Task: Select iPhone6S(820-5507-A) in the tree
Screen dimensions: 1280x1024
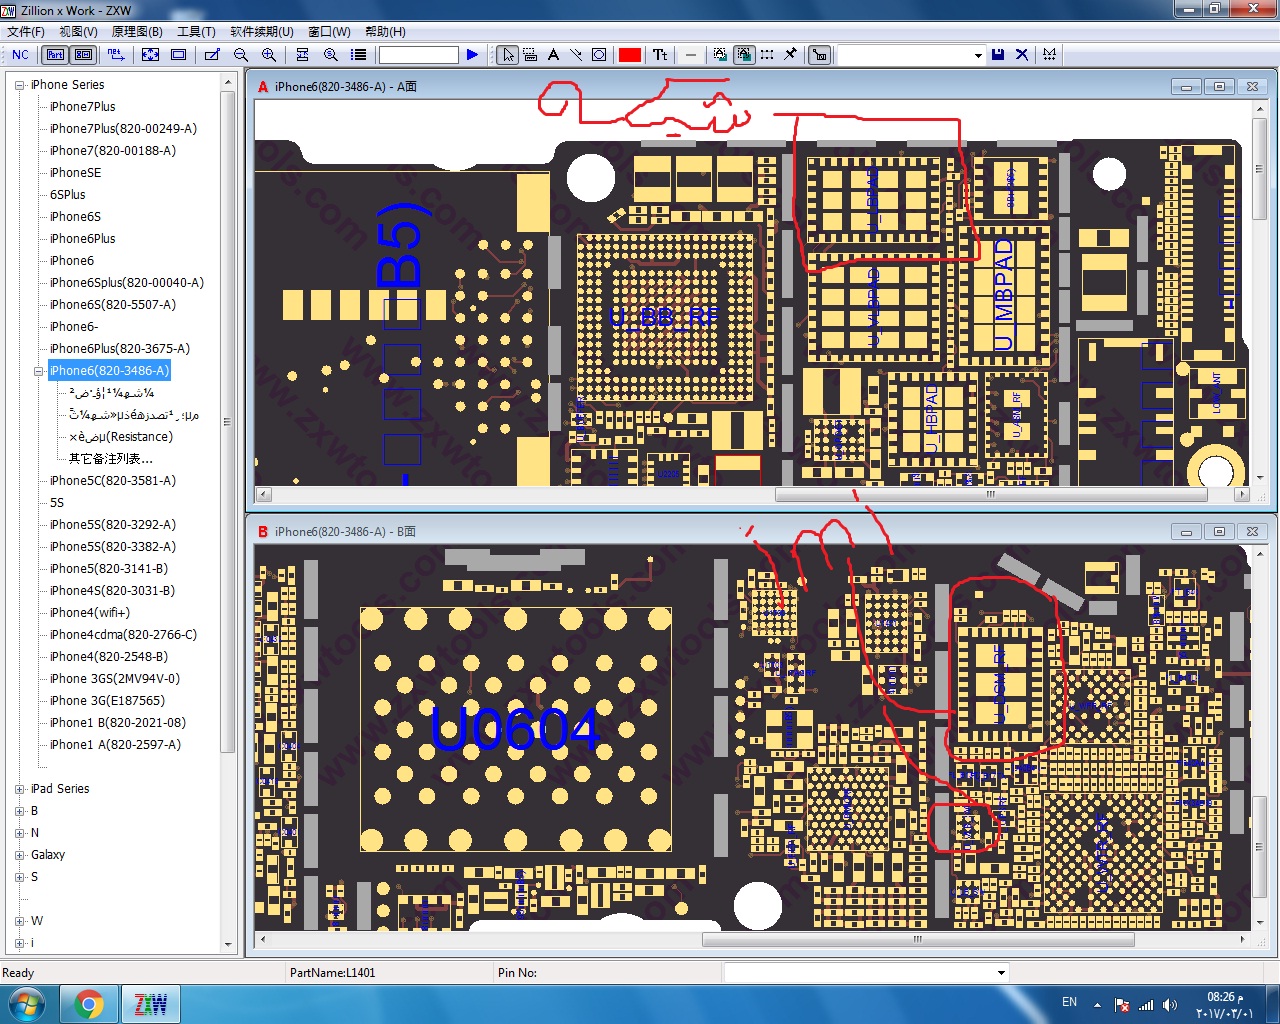Action: [112, 305]
